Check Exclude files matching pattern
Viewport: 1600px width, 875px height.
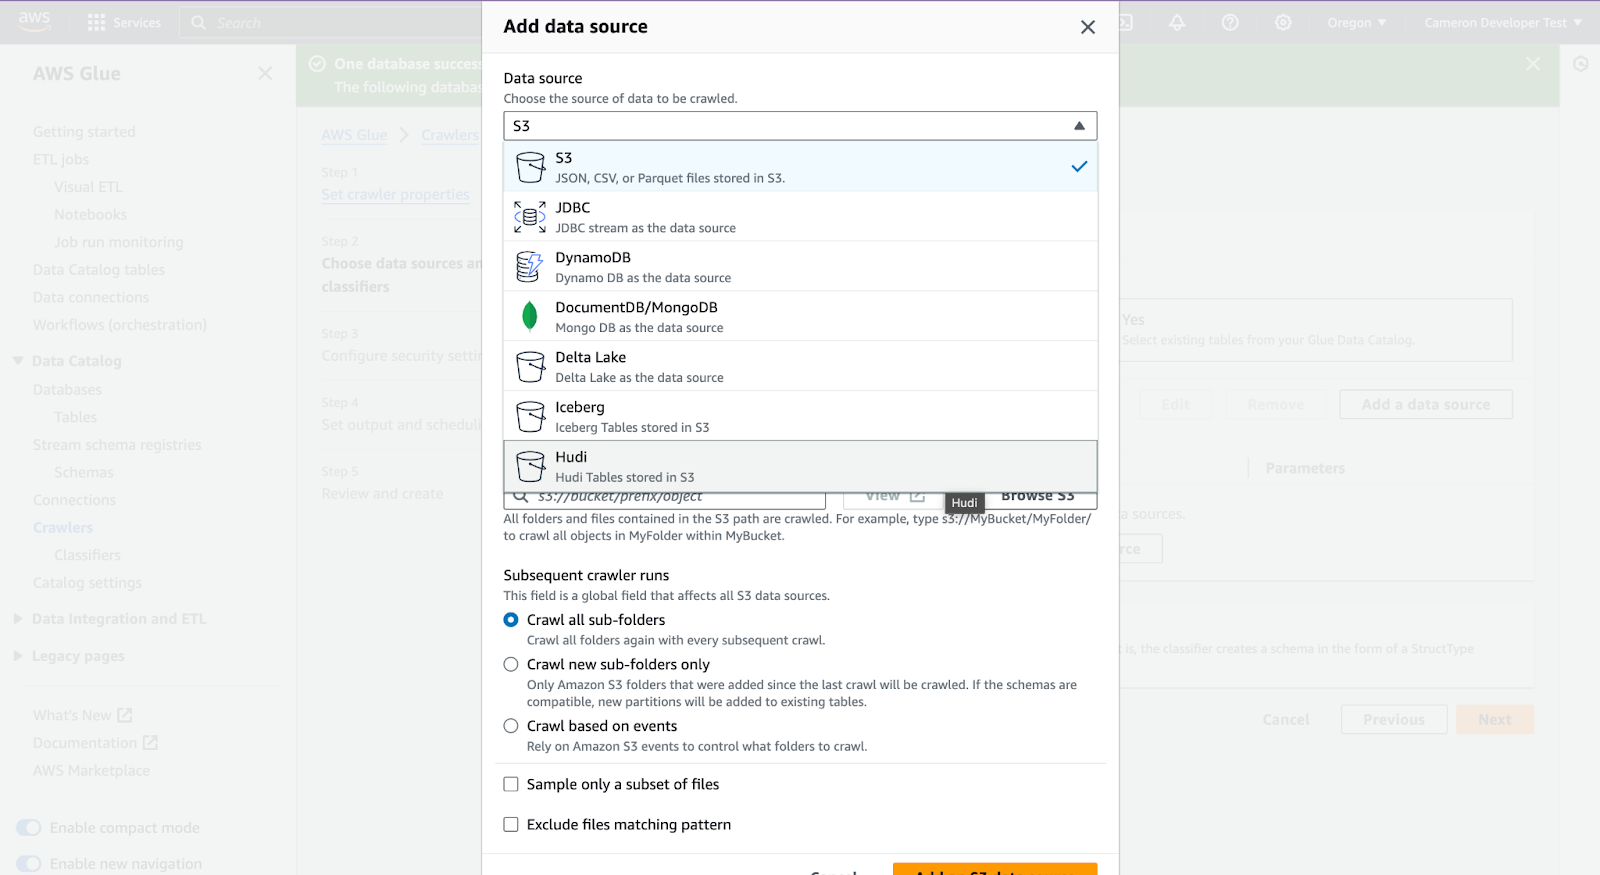[x=511, y=825]
